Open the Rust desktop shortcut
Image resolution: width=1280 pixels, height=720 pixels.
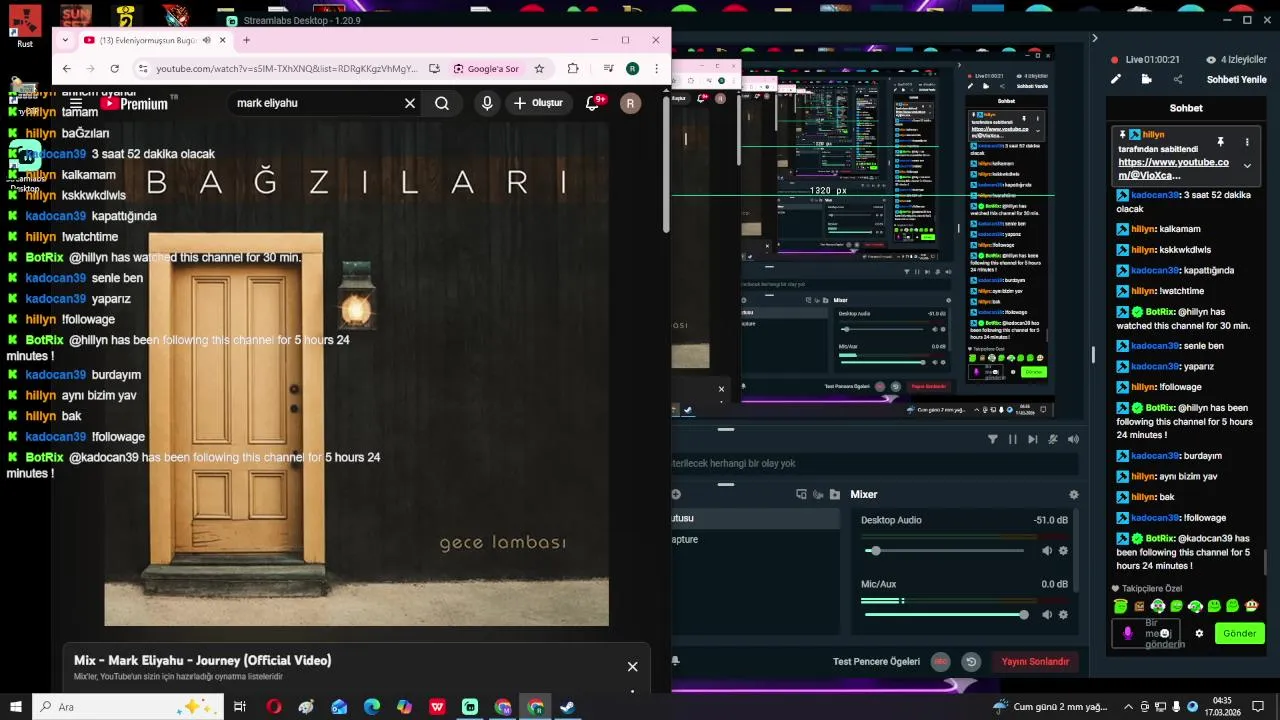point(25,25)
